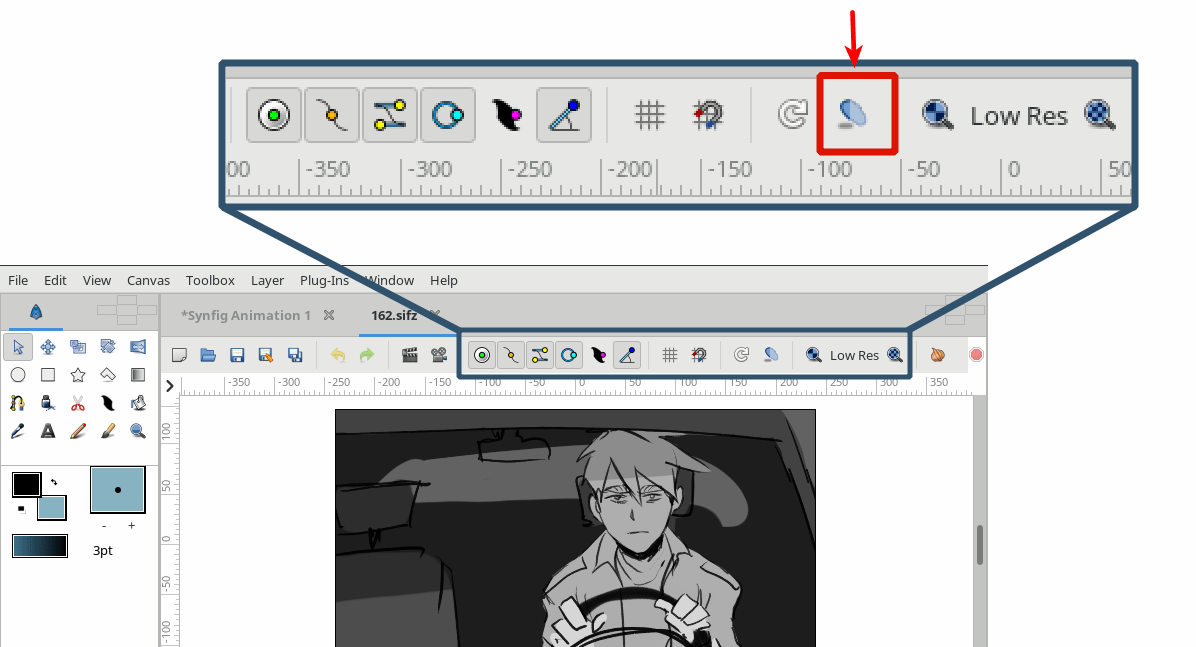Click the Save All icon
Image resolution: width=1196 pixels, height=647 pixels.
[294, 355]
